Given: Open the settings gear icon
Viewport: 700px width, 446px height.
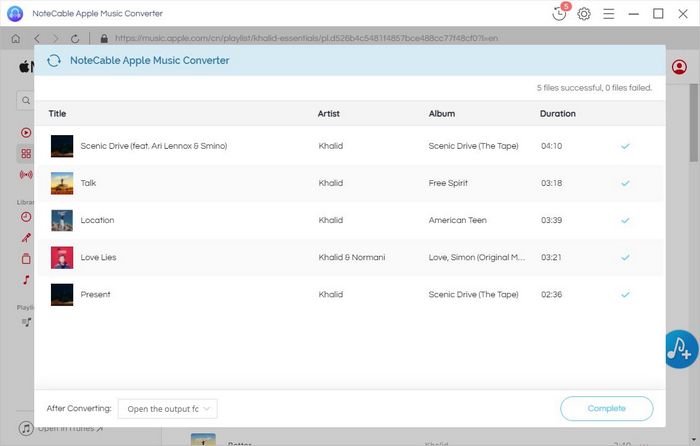Looking at the screenshot, I should (x=584, y=14).
